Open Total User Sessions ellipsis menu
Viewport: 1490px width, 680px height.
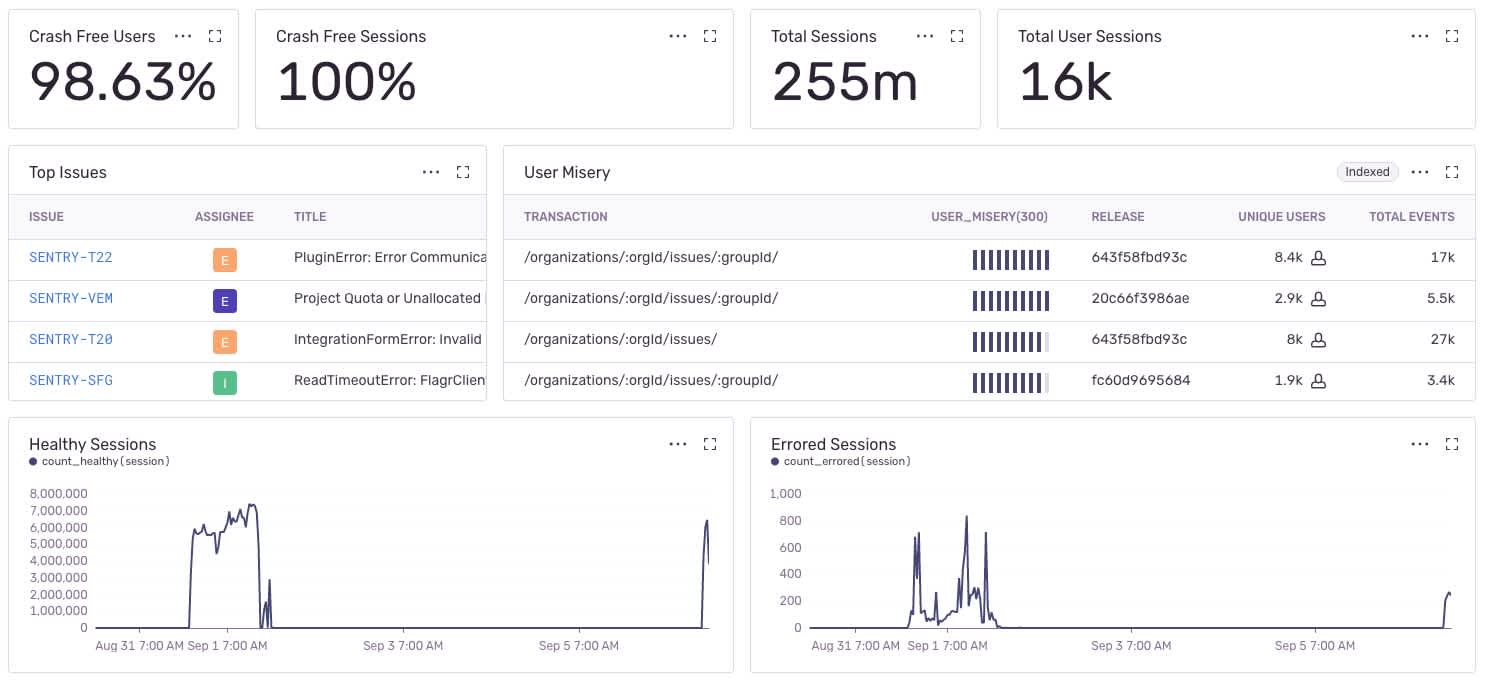pos(1420,36)
